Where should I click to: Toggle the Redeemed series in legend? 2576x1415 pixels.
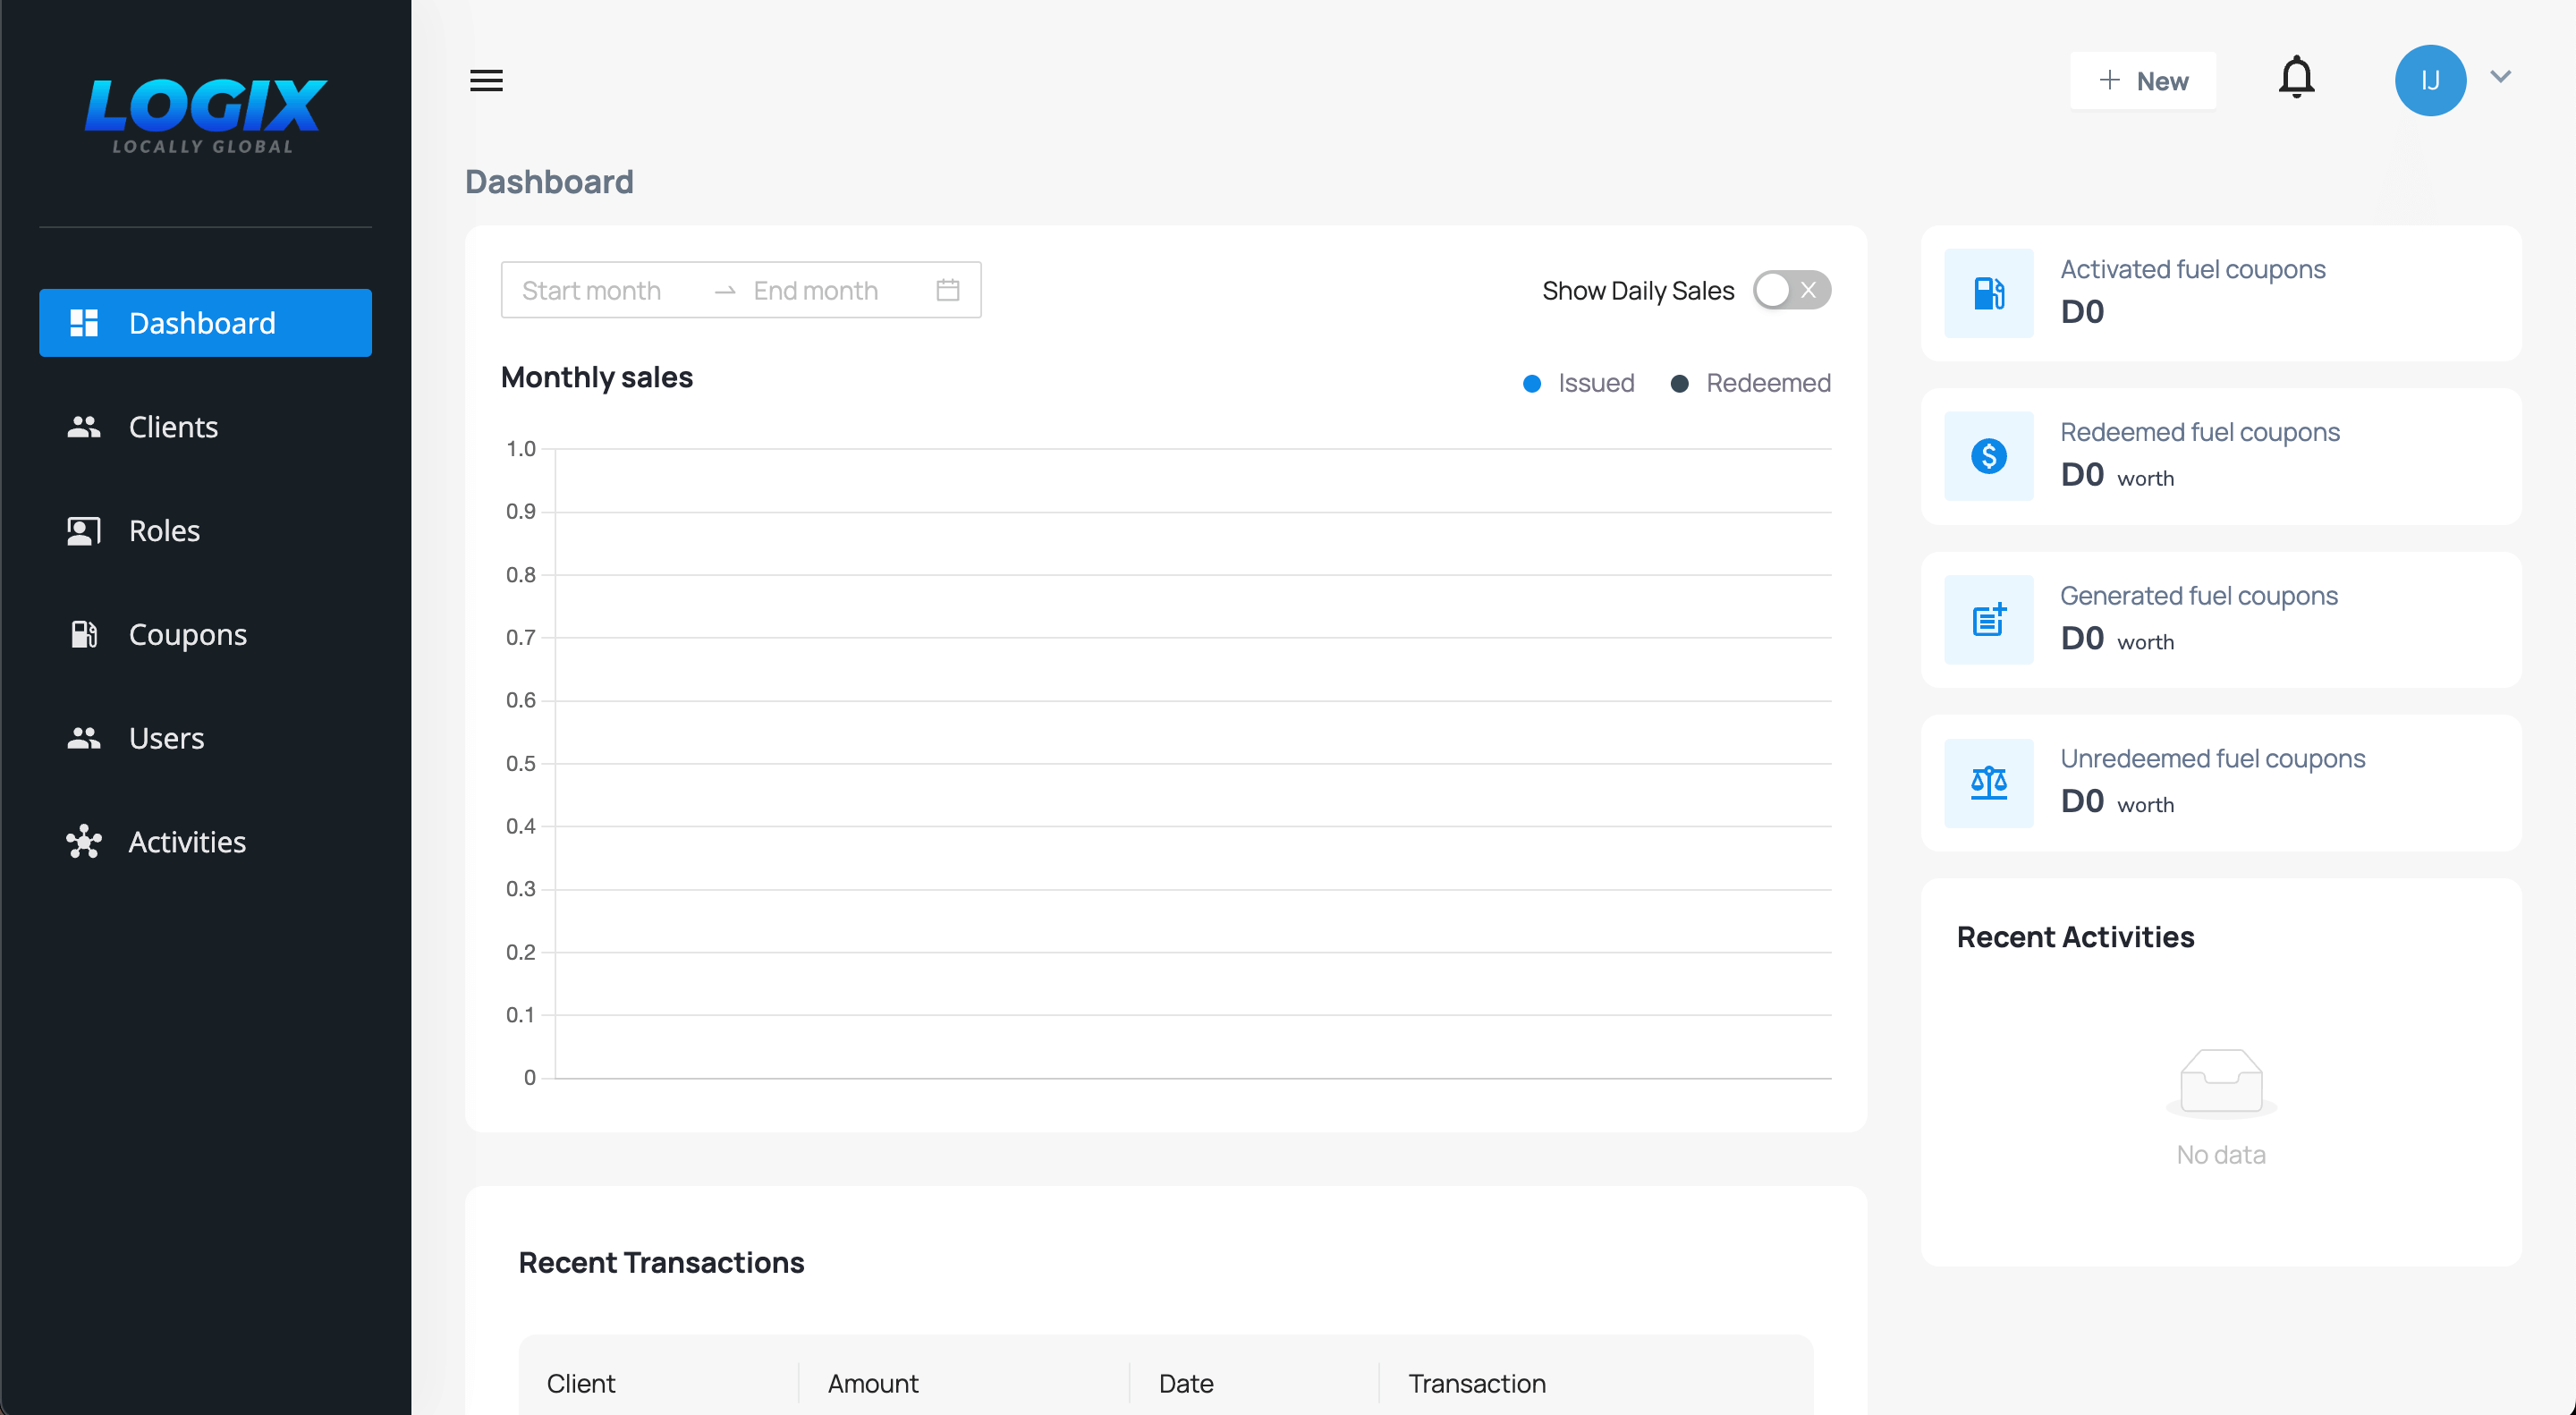coord(1751,383)
